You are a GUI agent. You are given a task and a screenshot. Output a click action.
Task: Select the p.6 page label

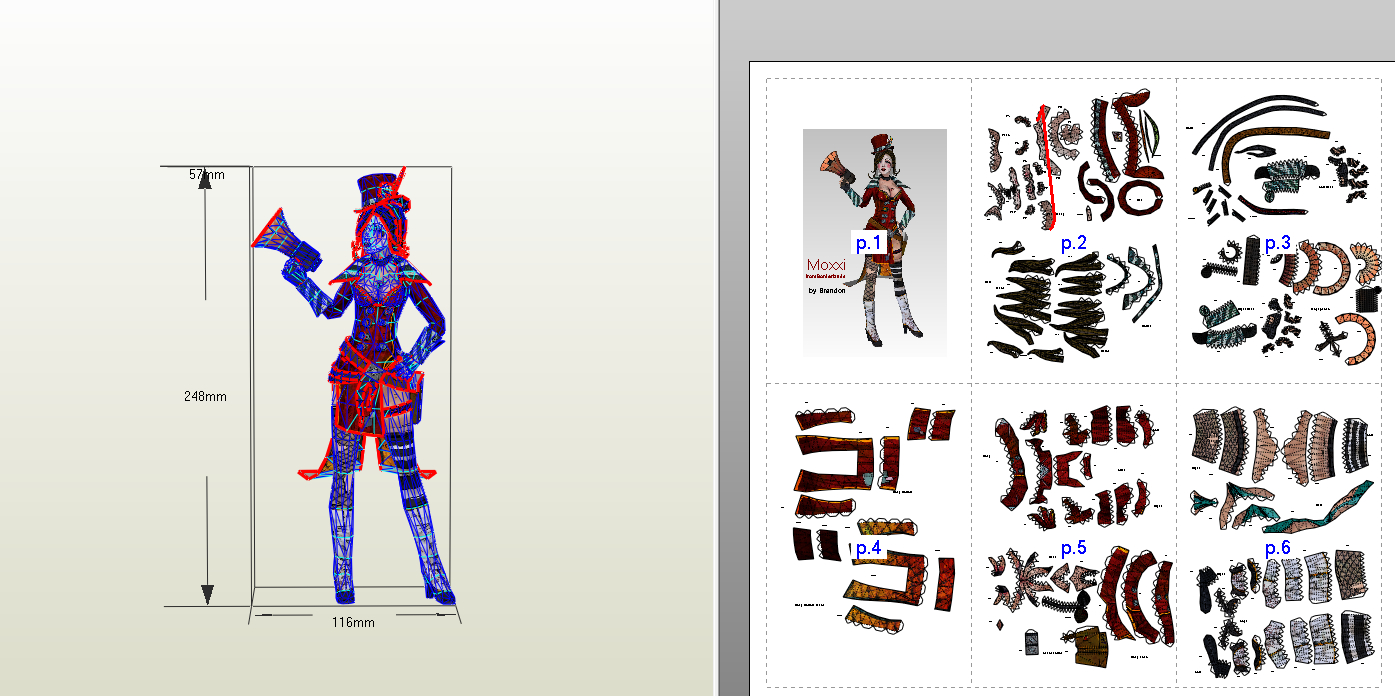coord(1278,547)
